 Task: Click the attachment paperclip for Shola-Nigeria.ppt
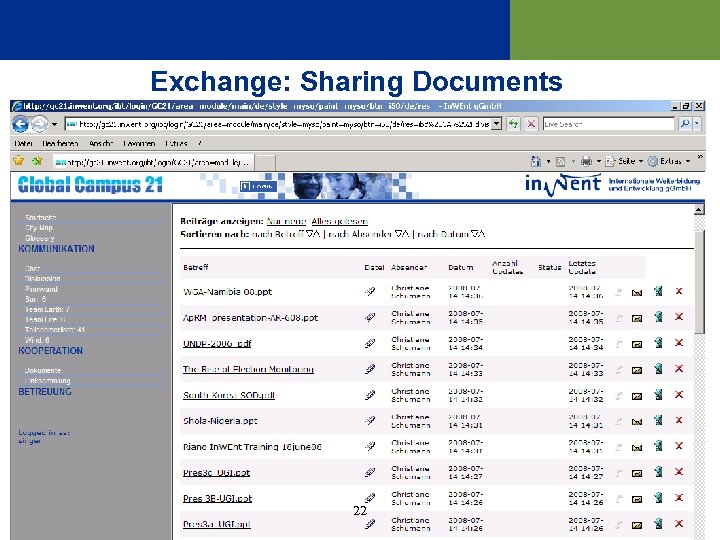coord(370,421)
